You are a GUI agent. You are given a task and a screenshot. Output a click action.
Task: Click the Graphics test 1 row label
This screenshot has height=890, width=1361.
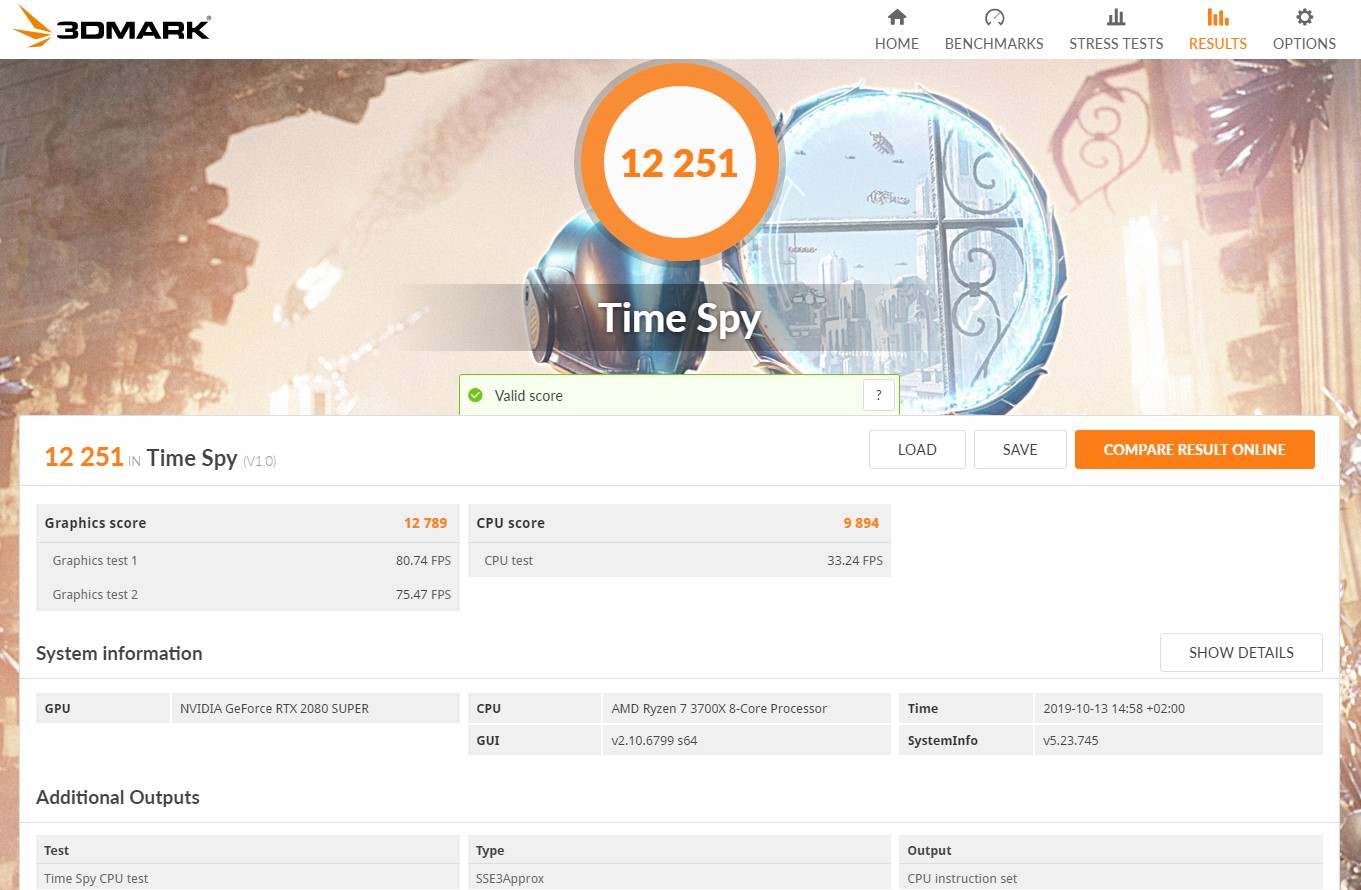[95, 560]
